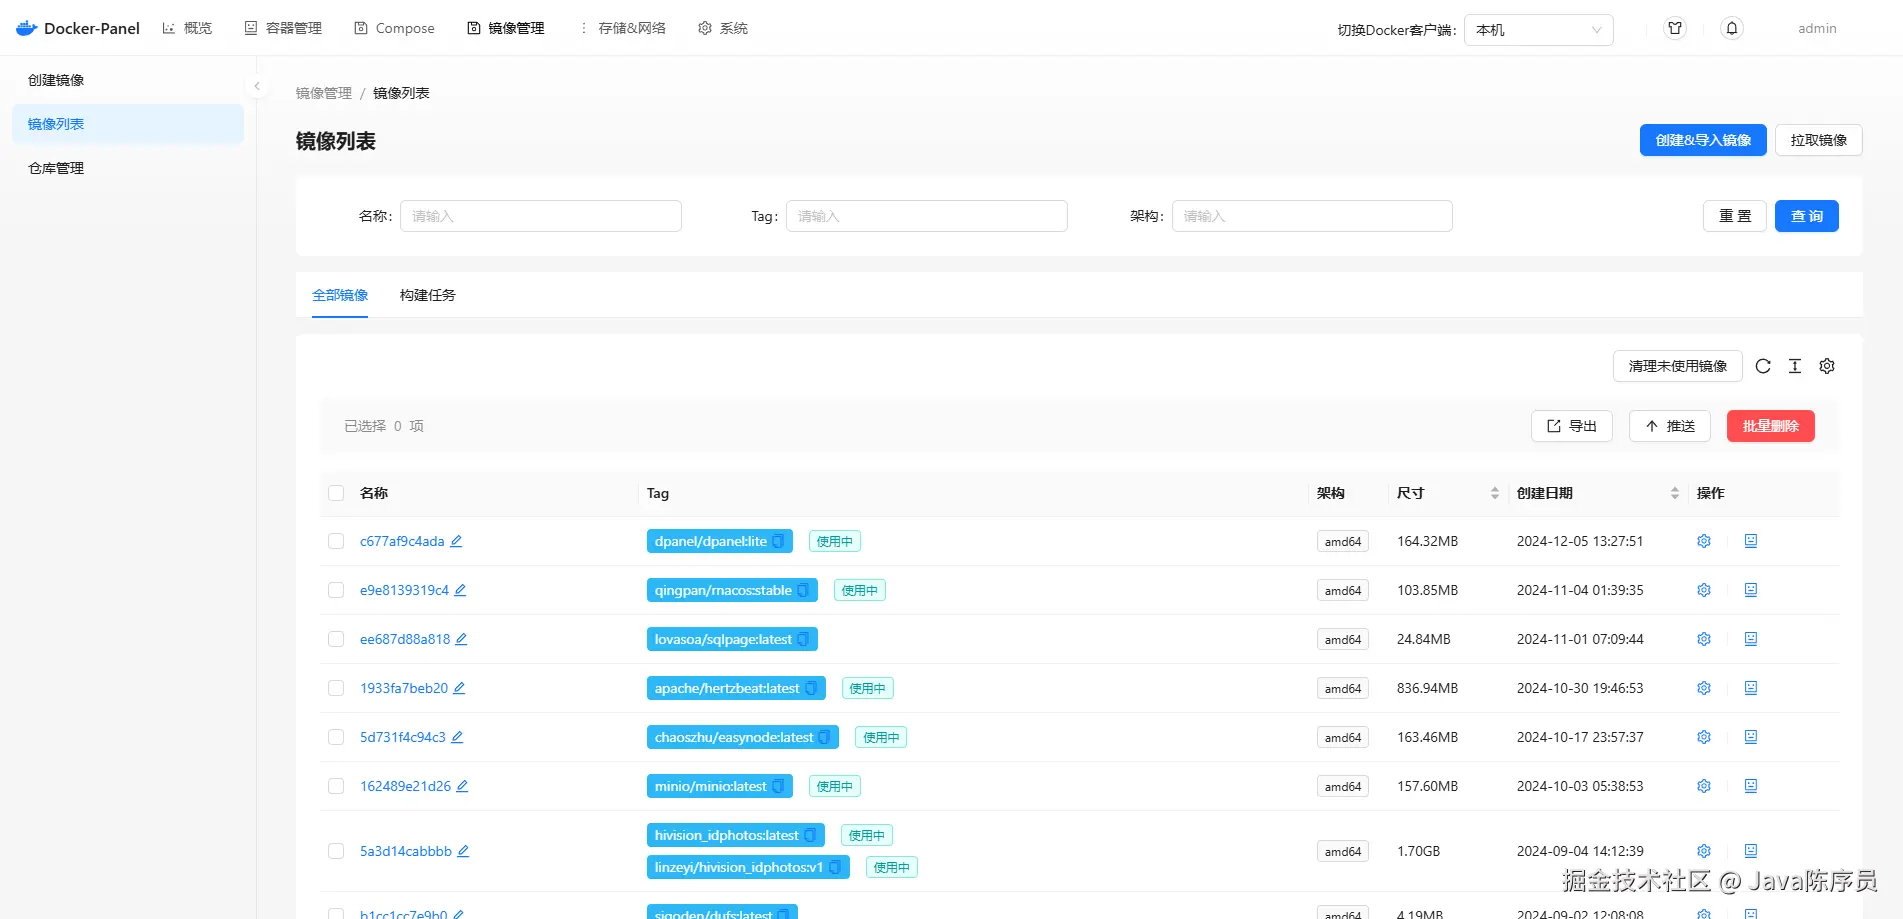Switch to the 全部镜像 tab

click(340, 295)
